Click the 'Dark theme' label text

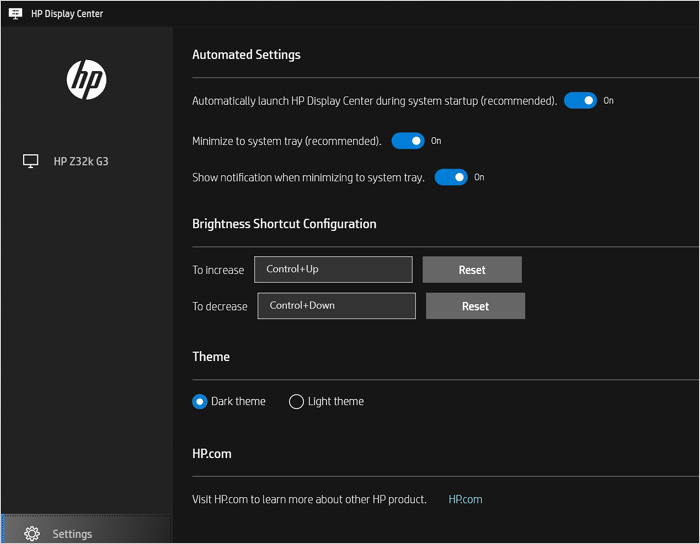point(238,401)
